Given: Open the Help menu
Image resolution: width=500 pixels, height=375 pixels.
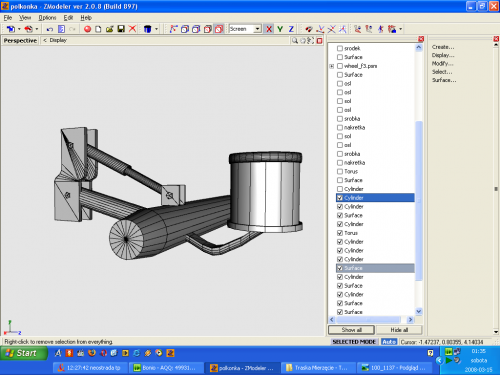Looking at the screenshot, I should point(86,18).
